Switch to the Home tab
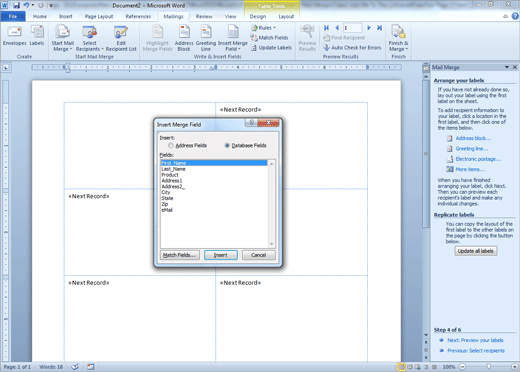Screen dimensions: 520x372 40,16
